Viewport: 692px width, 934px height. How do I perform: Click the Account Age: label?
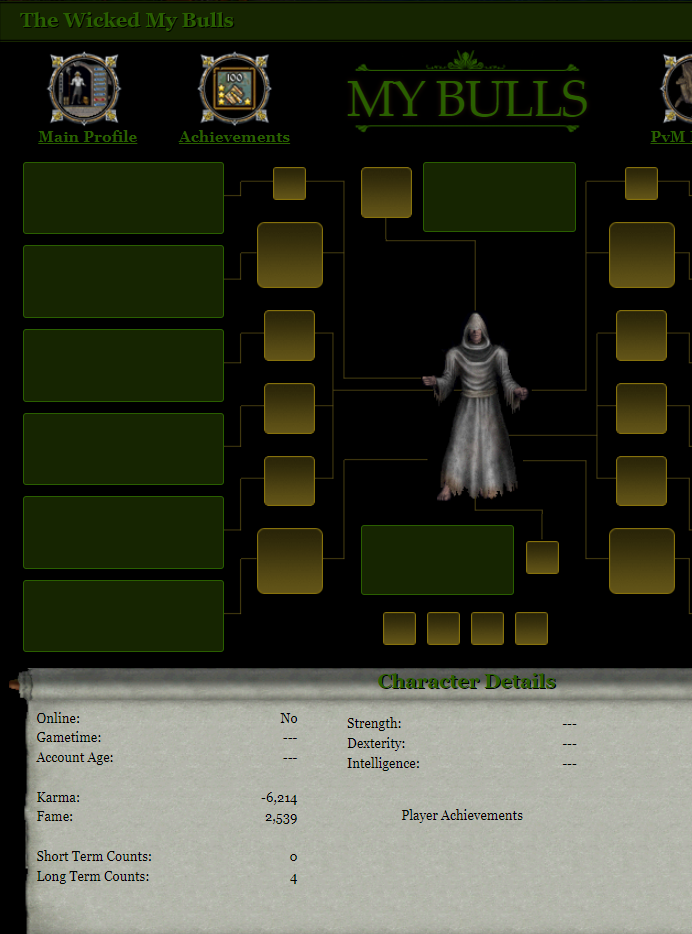(x=74, y=758)
